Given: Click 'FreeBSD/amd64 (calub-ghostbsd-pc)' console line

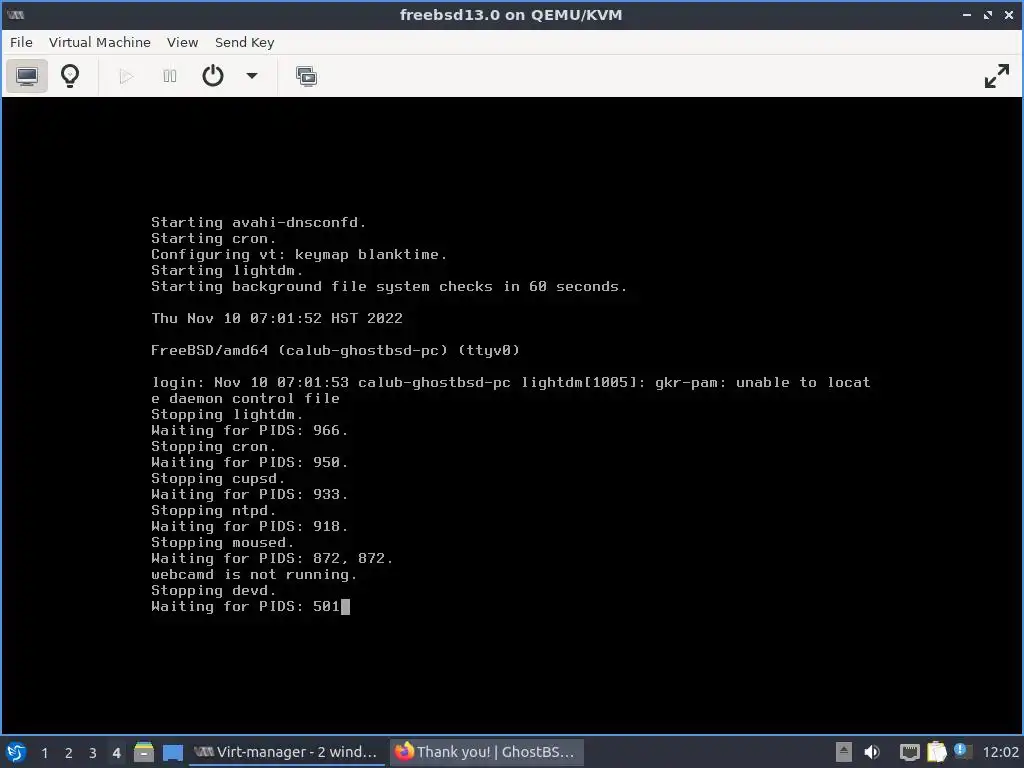Looking at the screenshot, I should pyautogui.click(x=335, y=351).
